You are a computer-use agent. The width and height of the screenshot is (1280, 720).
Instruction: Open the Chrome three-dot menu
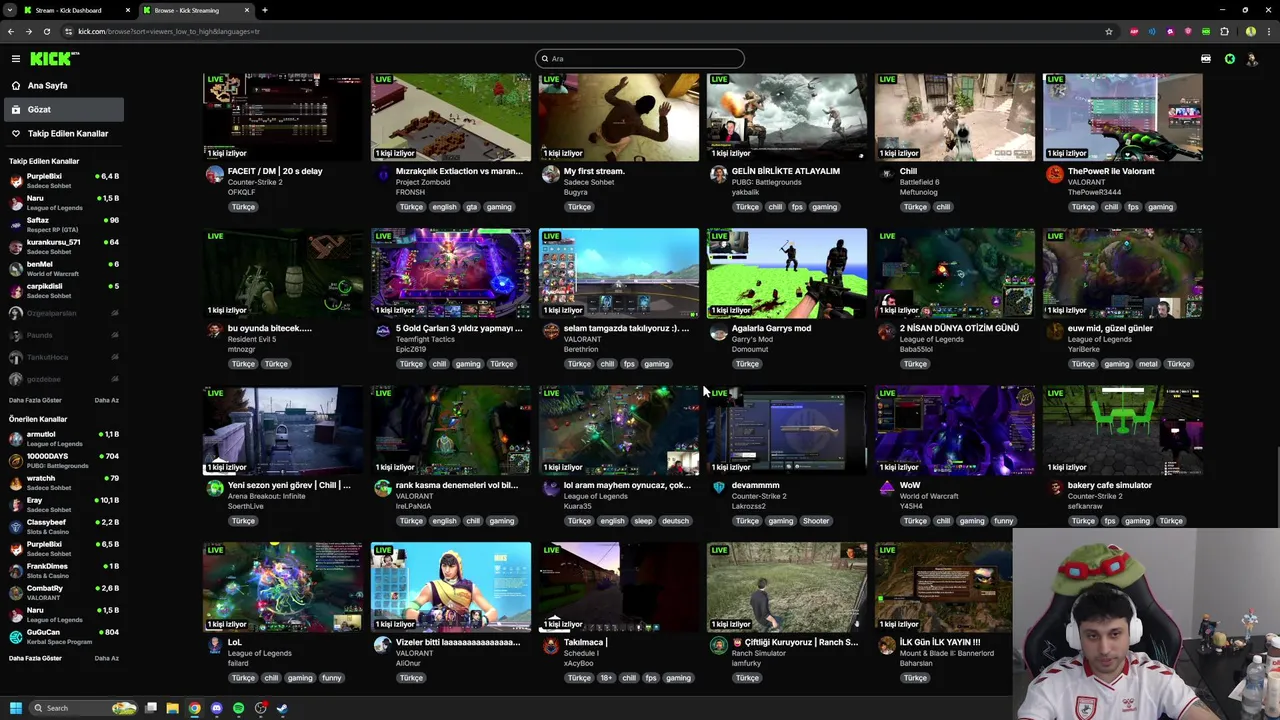(x=1267, y=31)
